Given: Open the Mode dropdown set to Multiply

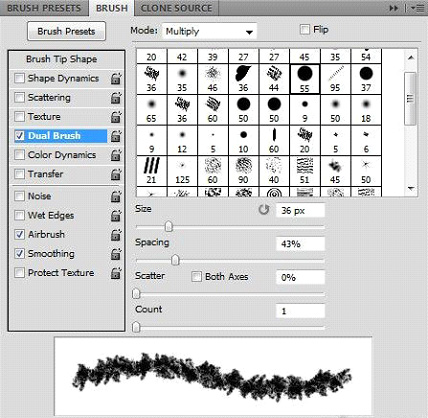Looking at the screenshot, I should pyautogui.click(x=209, y=31).
